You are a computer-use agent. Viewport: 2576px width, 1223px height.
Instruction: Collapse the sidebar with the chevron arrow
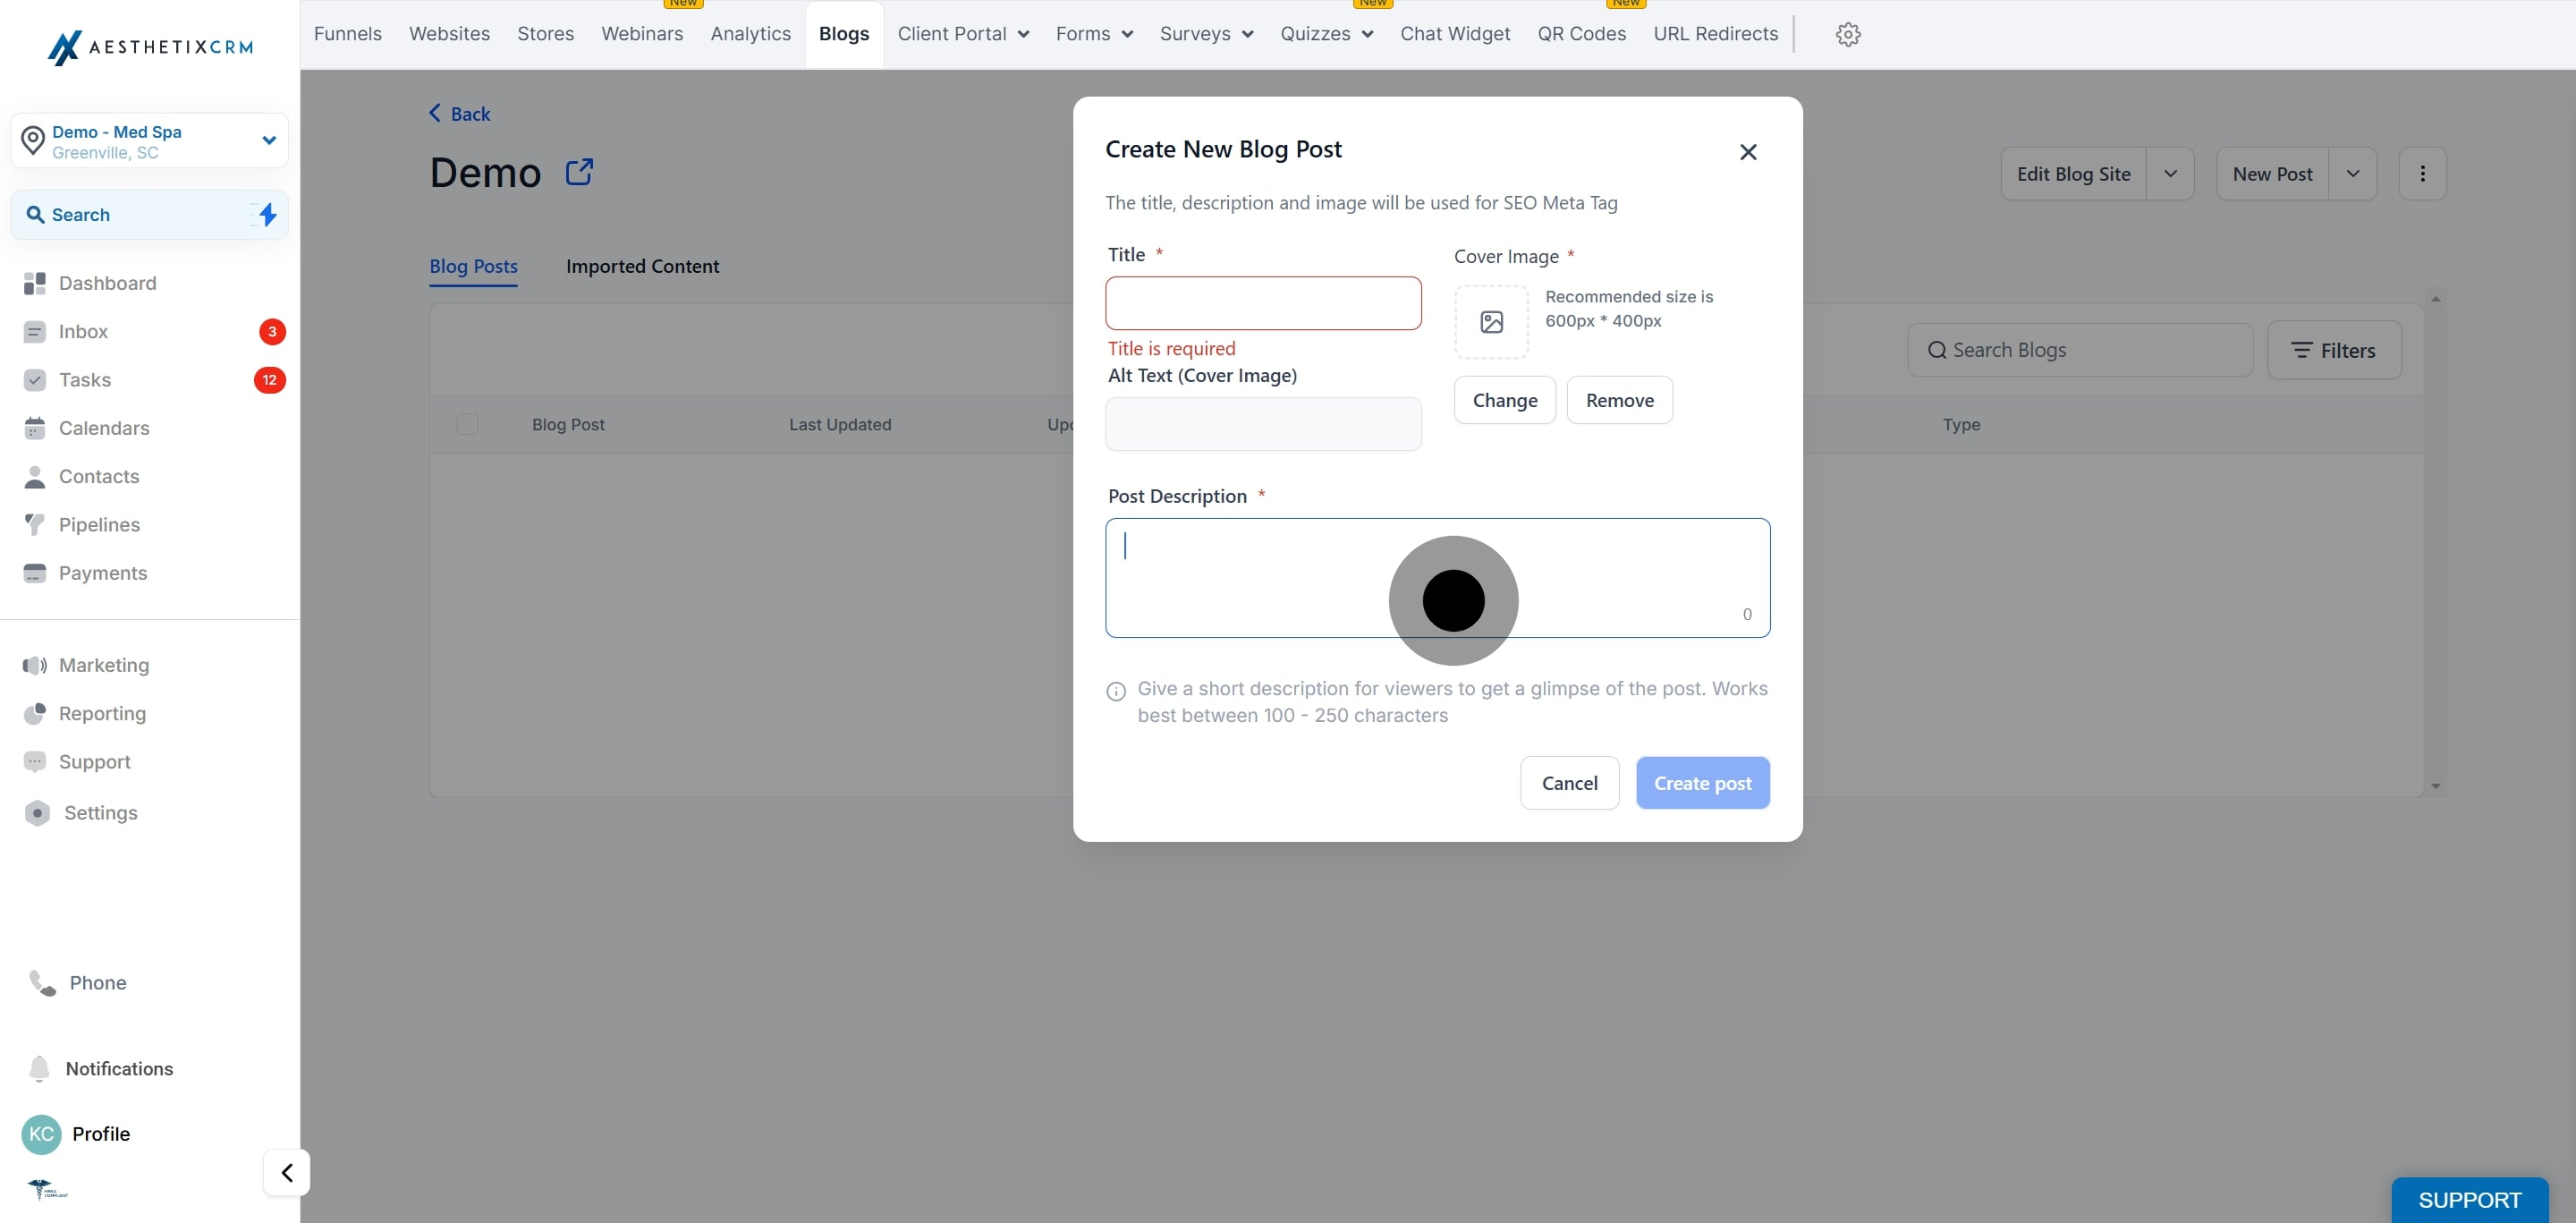[287, 1172]
